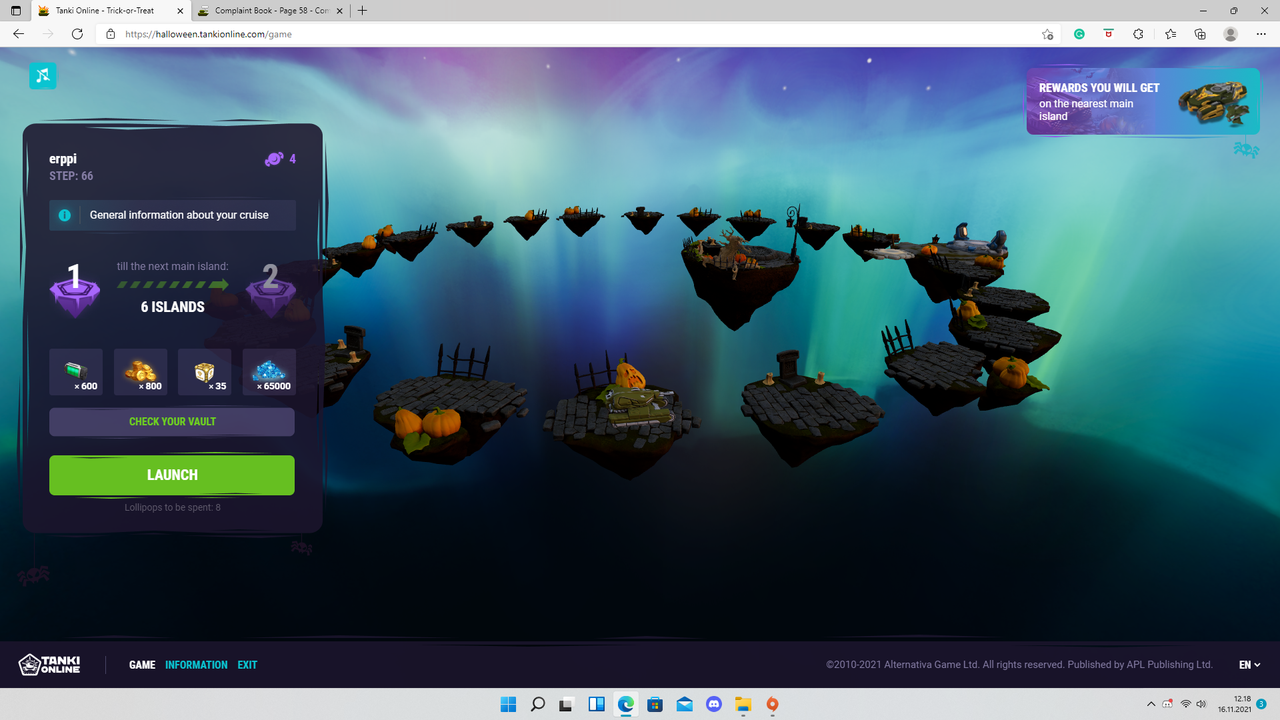Add this page to favorites
1280x720 pixels.
(1047, 34)
